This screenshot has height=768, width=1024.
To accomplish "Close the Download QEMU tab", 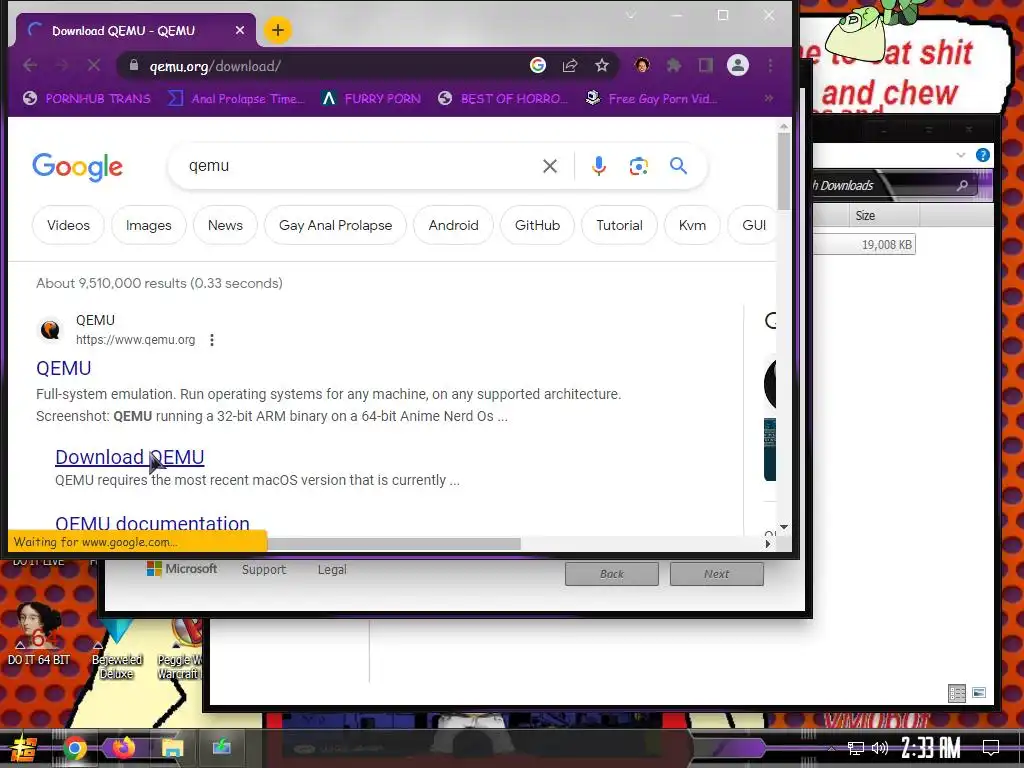I will pyautogui.click(x=240, y=30).
